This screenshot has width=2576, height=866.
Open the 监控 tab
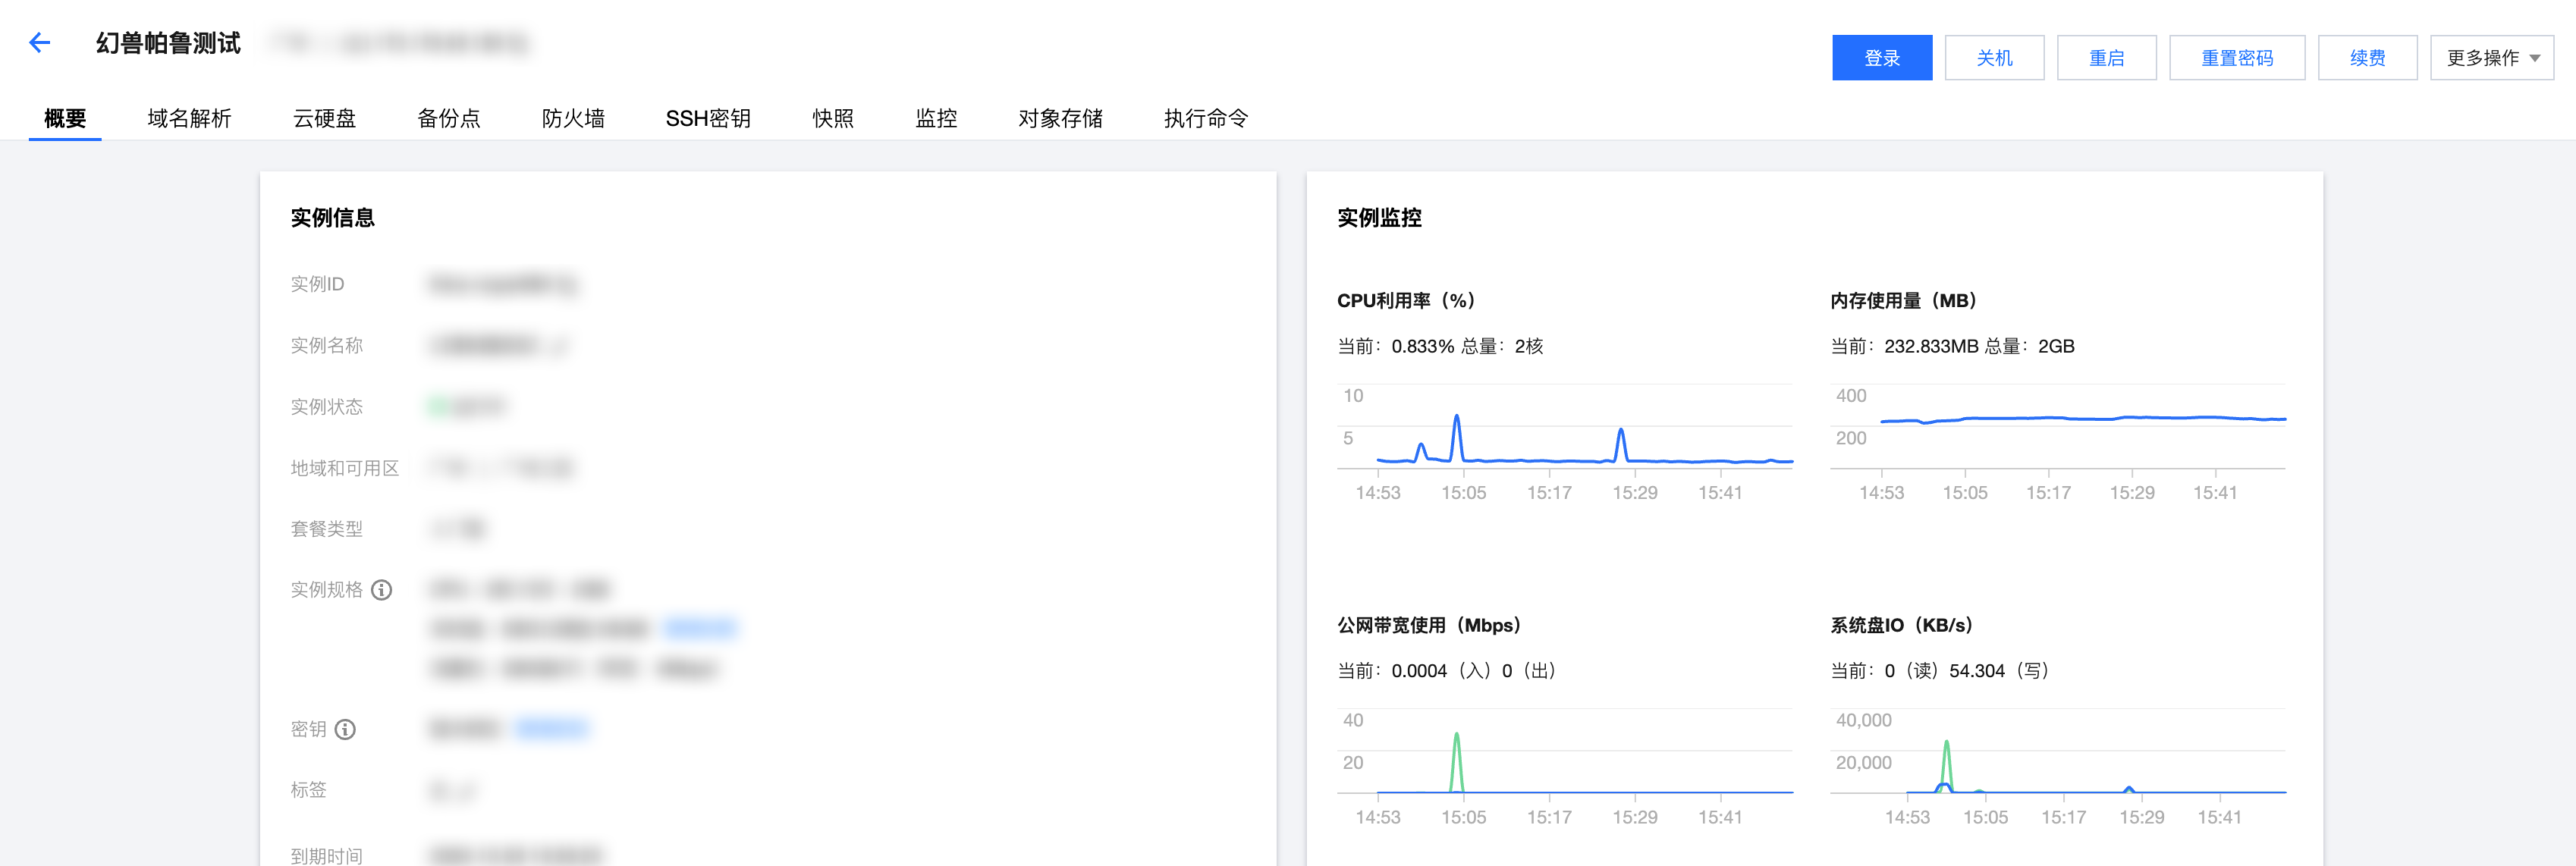pyautogui.click(x=936, y=118)
